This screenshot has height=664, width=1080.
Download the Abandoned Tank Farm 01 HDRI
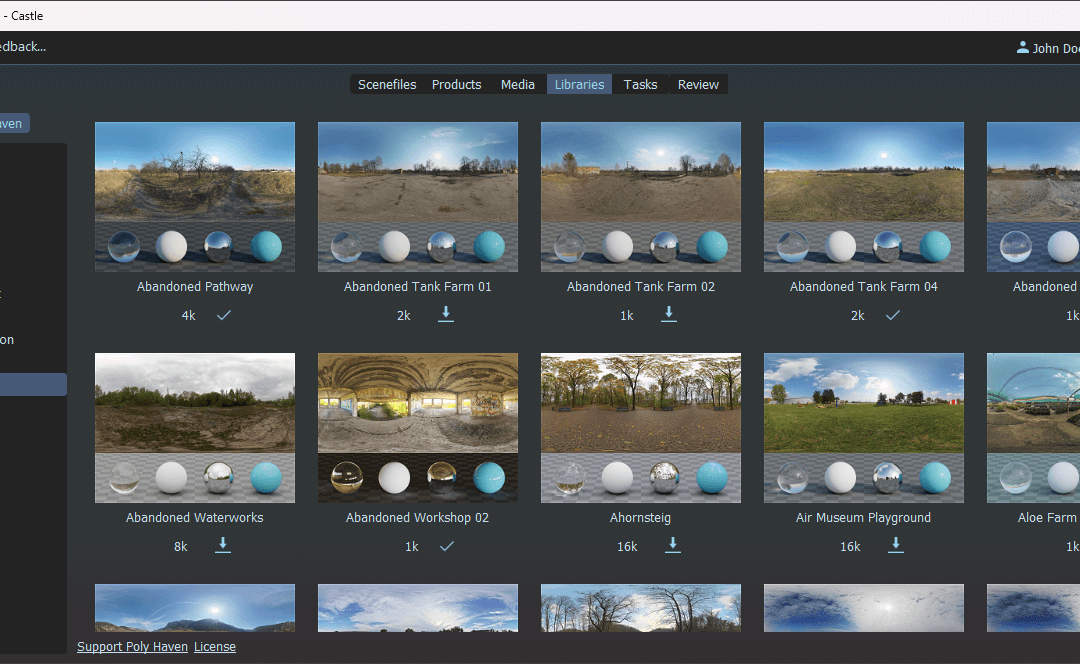coord(446,314)
